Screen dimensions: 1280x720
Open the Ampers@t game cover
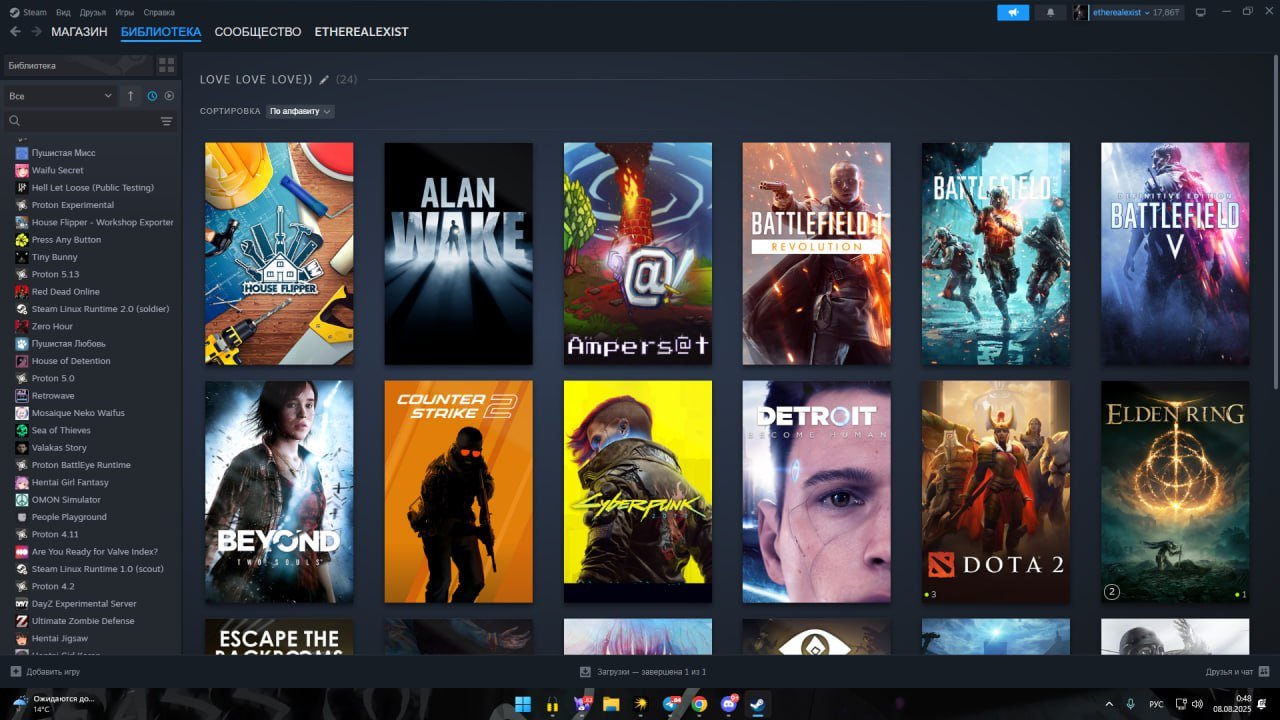pyautogui.click(x=638, y=253)
